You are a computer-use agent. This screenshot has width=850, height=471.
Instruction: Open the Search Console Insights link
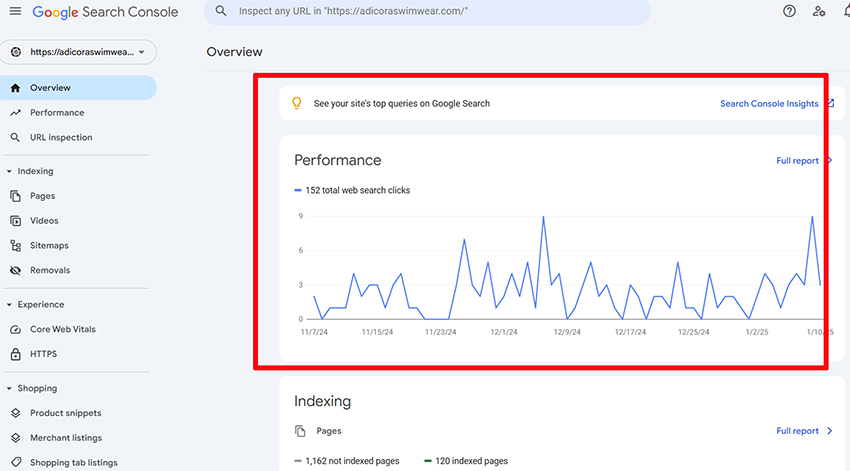(769, 104)
